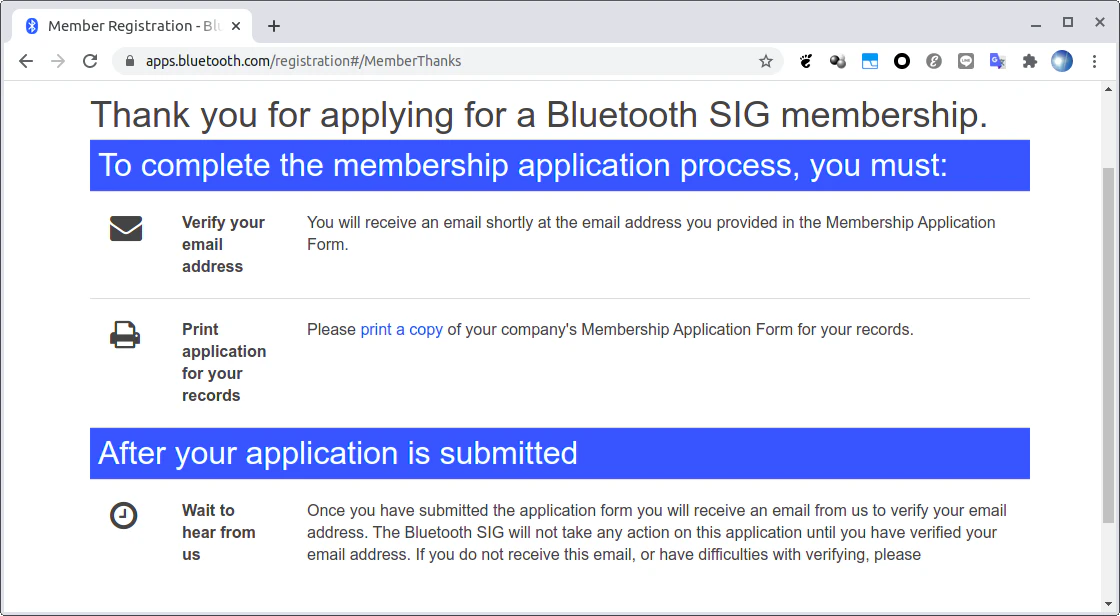
Task: Click the 'Once you have submitted' paragraph
Action: coord(657,532)
